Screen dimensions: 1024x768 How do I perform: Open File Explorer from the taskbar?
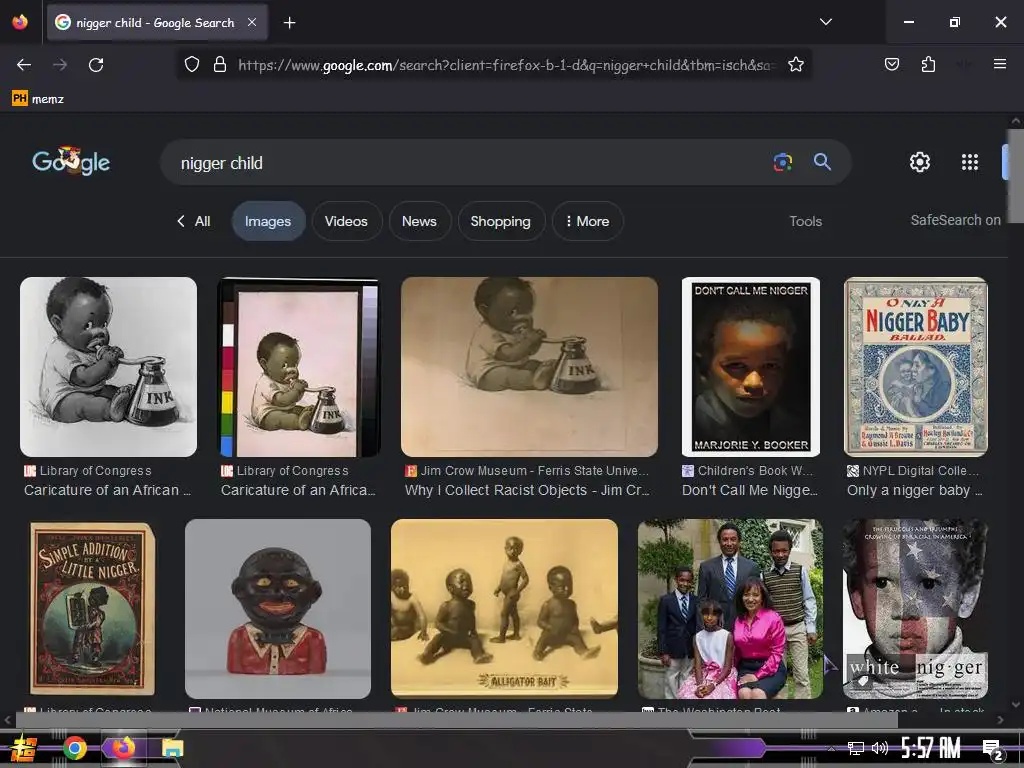[172, 748]
